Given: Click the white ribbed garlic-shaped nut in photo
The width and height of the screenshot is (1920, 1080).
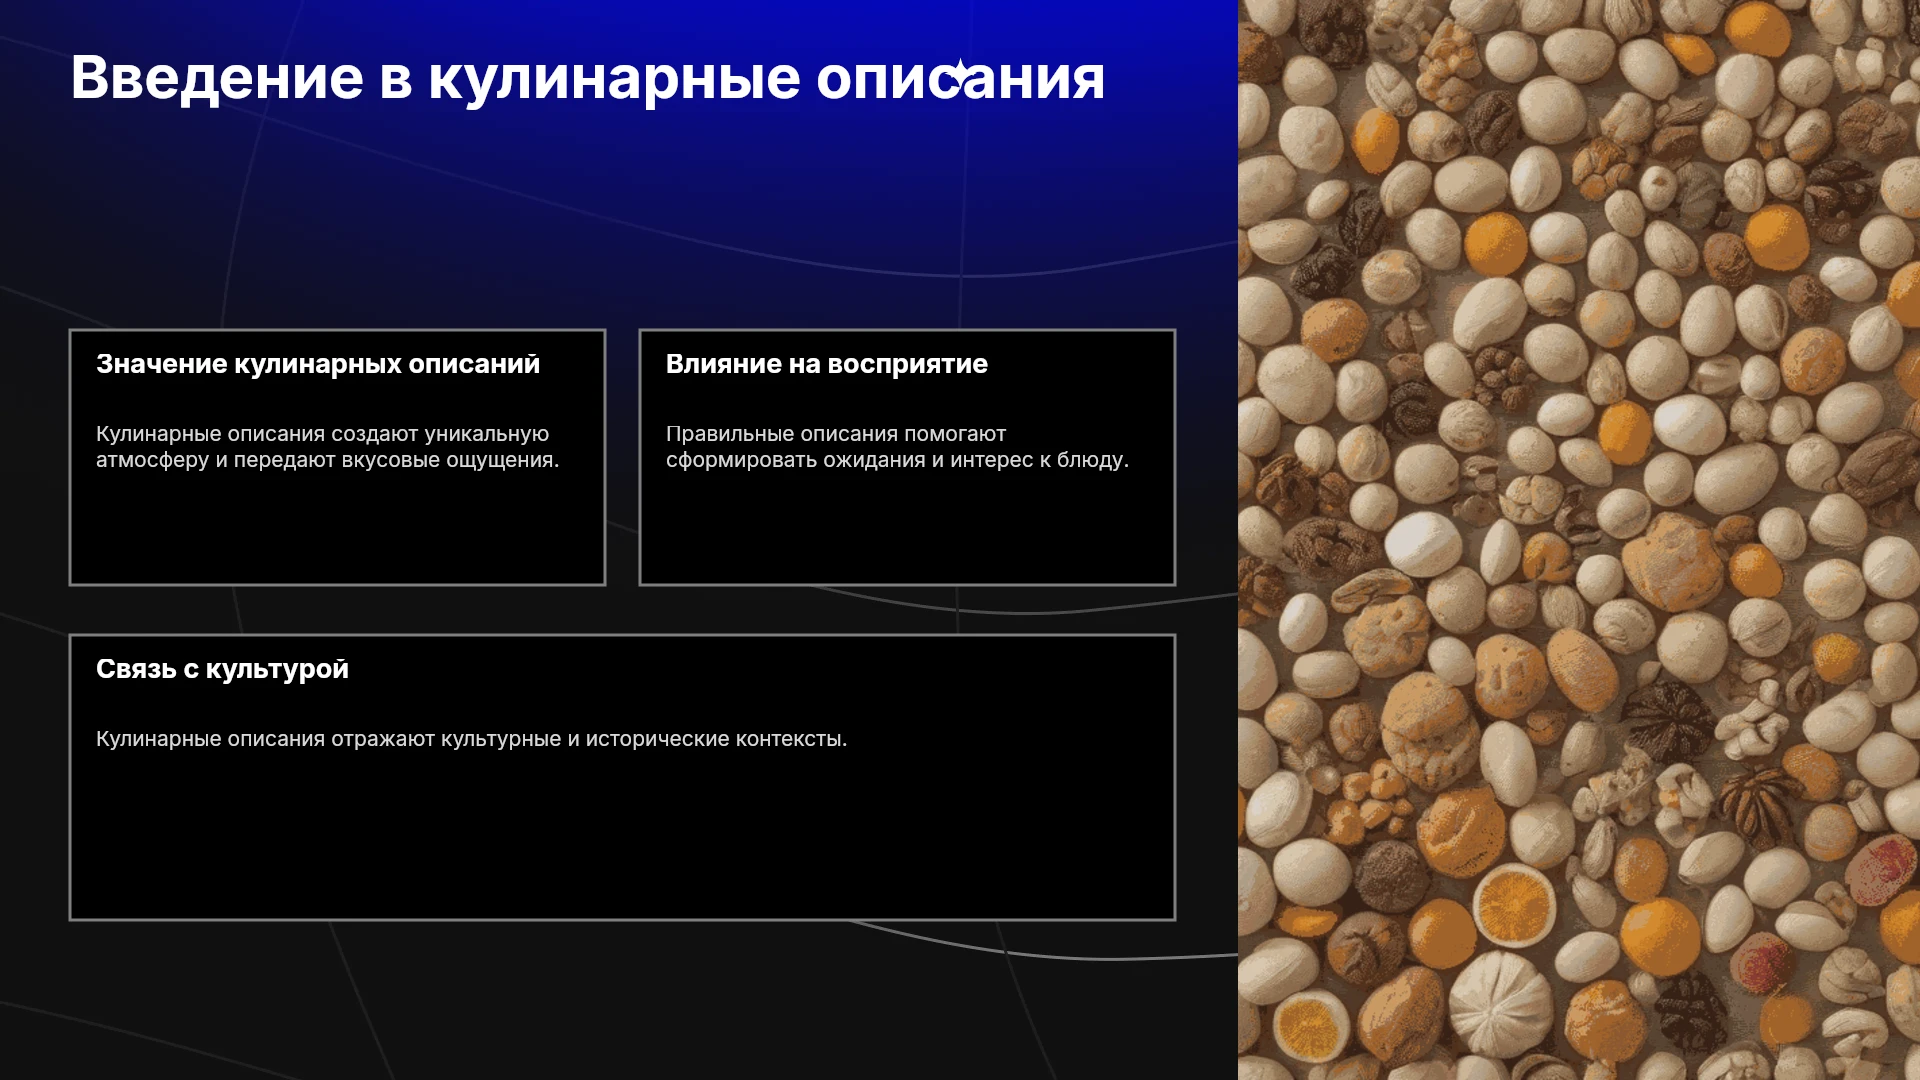Looking at the screenshot, I should (1500, 1002).
